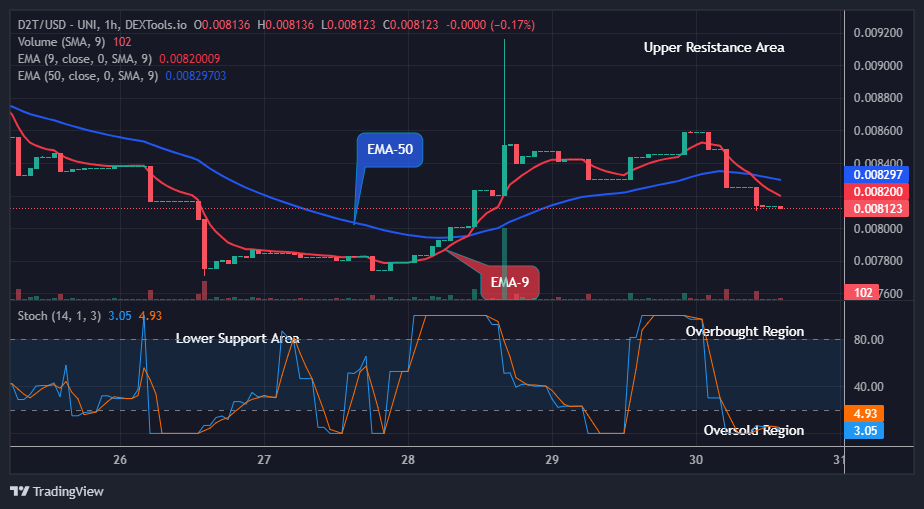Click the red 0.008200 price tag
The image size is (924, 509).
coord(876,191)
